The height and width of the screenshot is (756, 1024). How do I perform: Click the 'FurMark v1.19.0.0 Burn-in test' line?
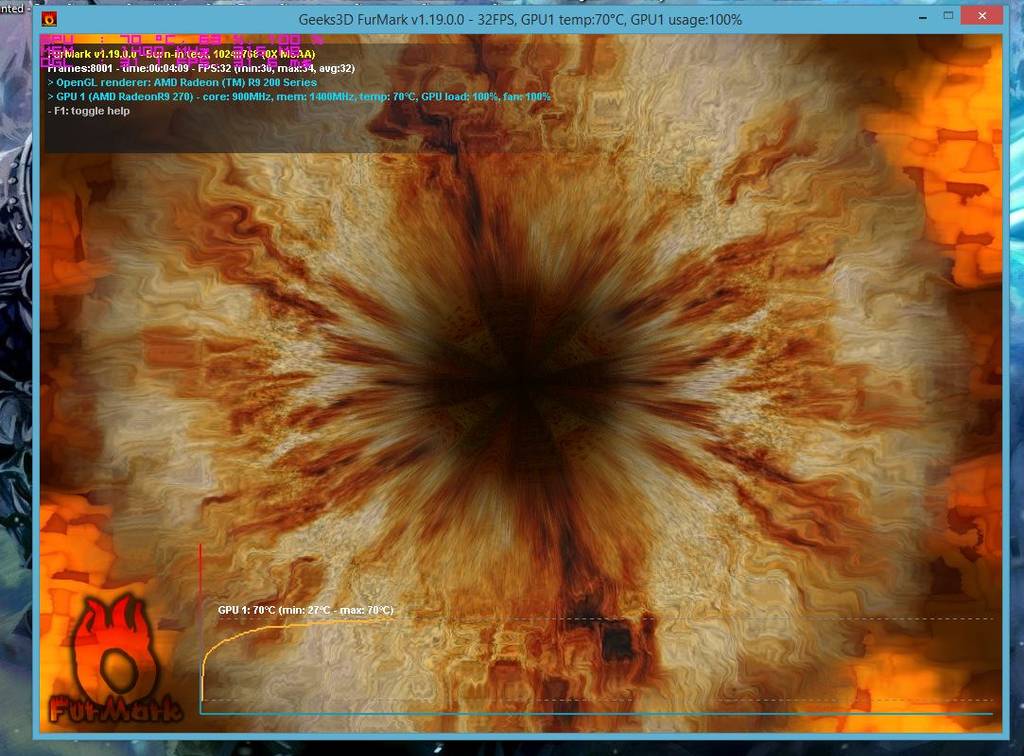pos(182,54)
